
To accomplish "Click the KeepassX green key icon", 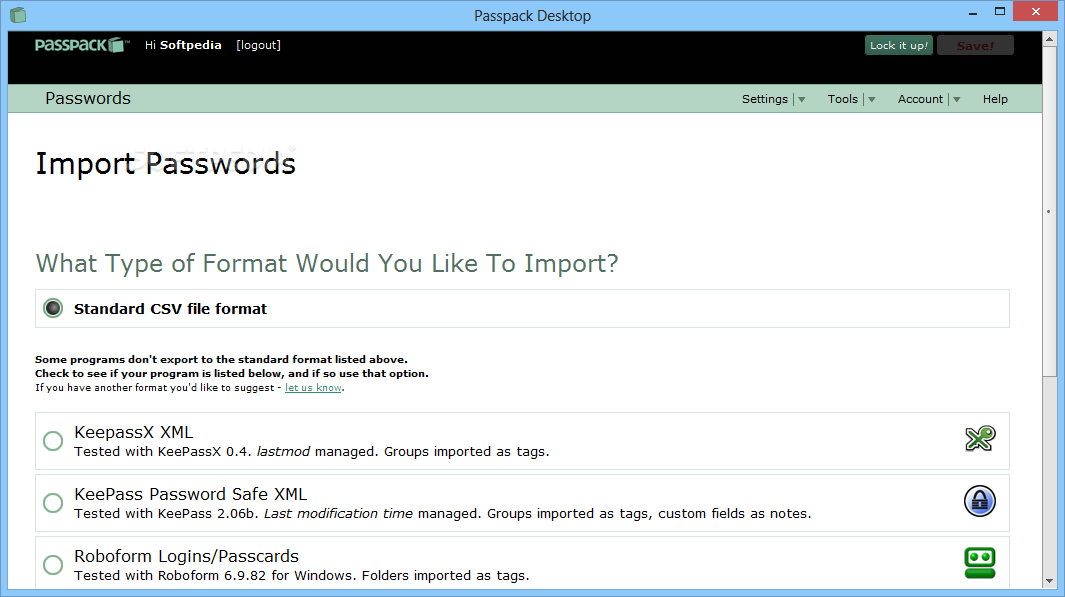I will 980,439.
